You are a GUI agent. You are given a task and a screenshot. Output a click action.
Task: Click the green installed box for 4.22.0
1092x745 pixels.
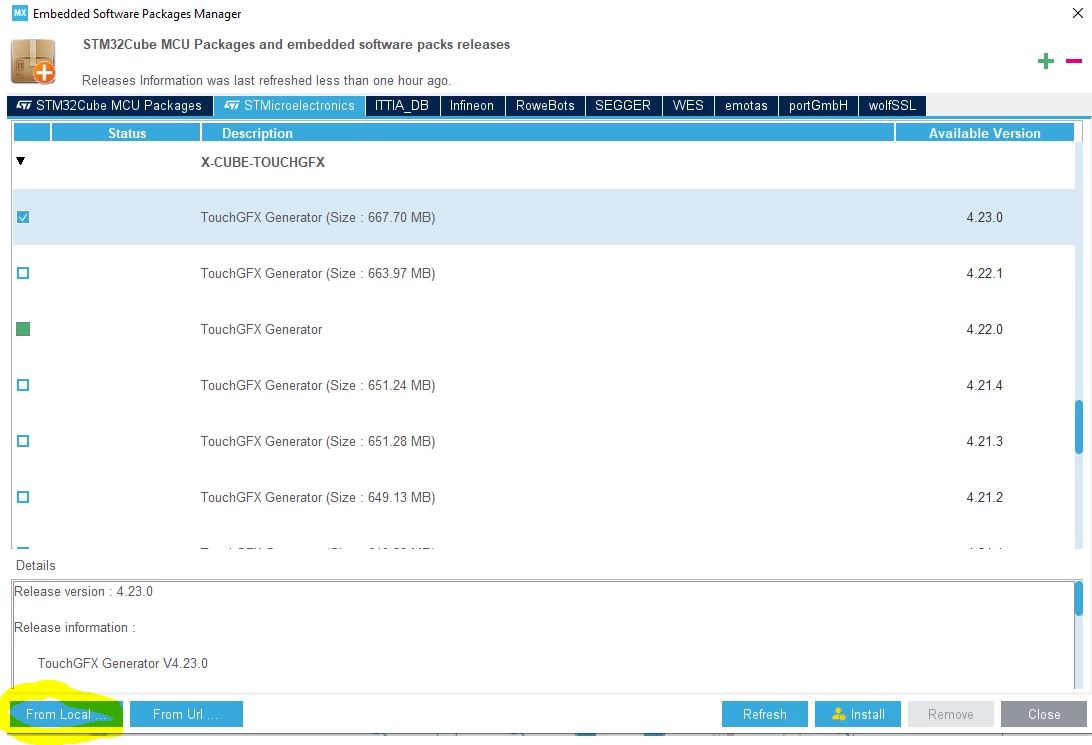pos(23,329)
